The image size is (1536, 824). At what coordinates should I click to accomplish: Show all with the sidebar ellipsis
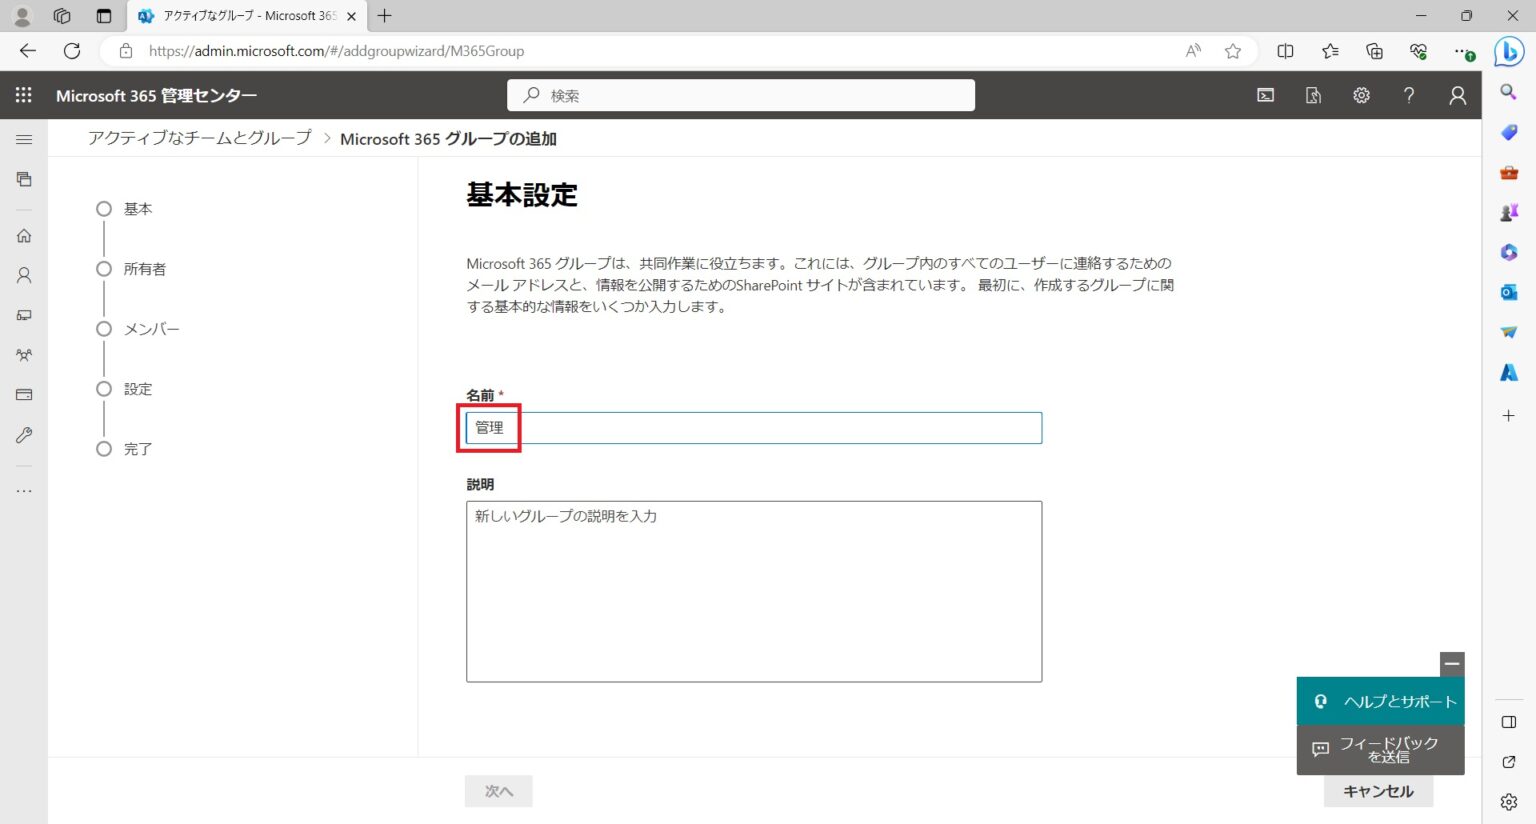click(24, 491)
